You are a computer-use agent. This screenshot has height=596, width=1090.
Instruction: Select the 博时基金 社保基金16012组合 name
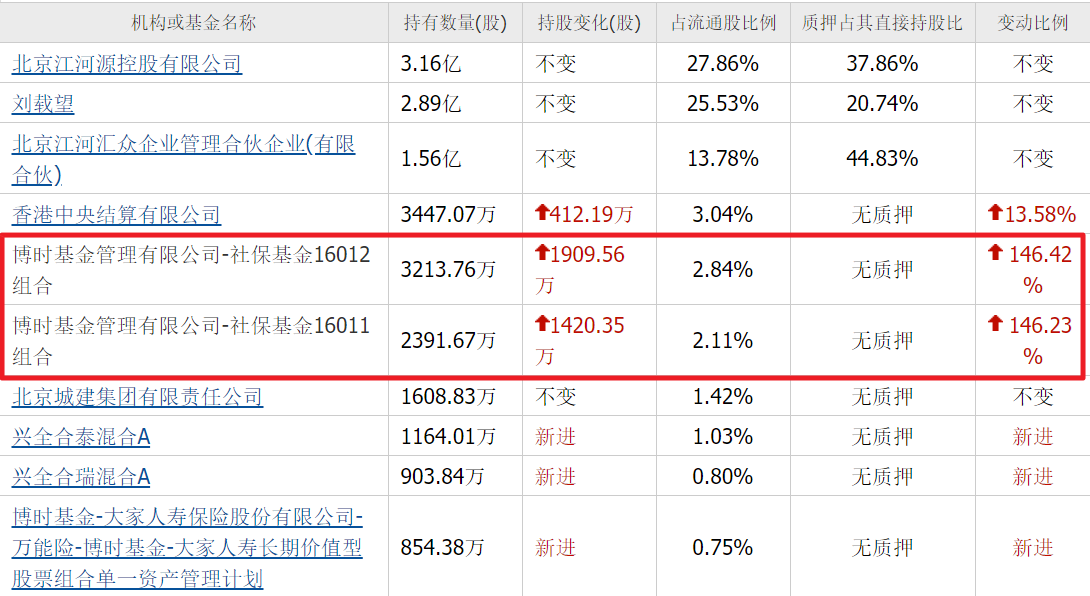[191, 270]
